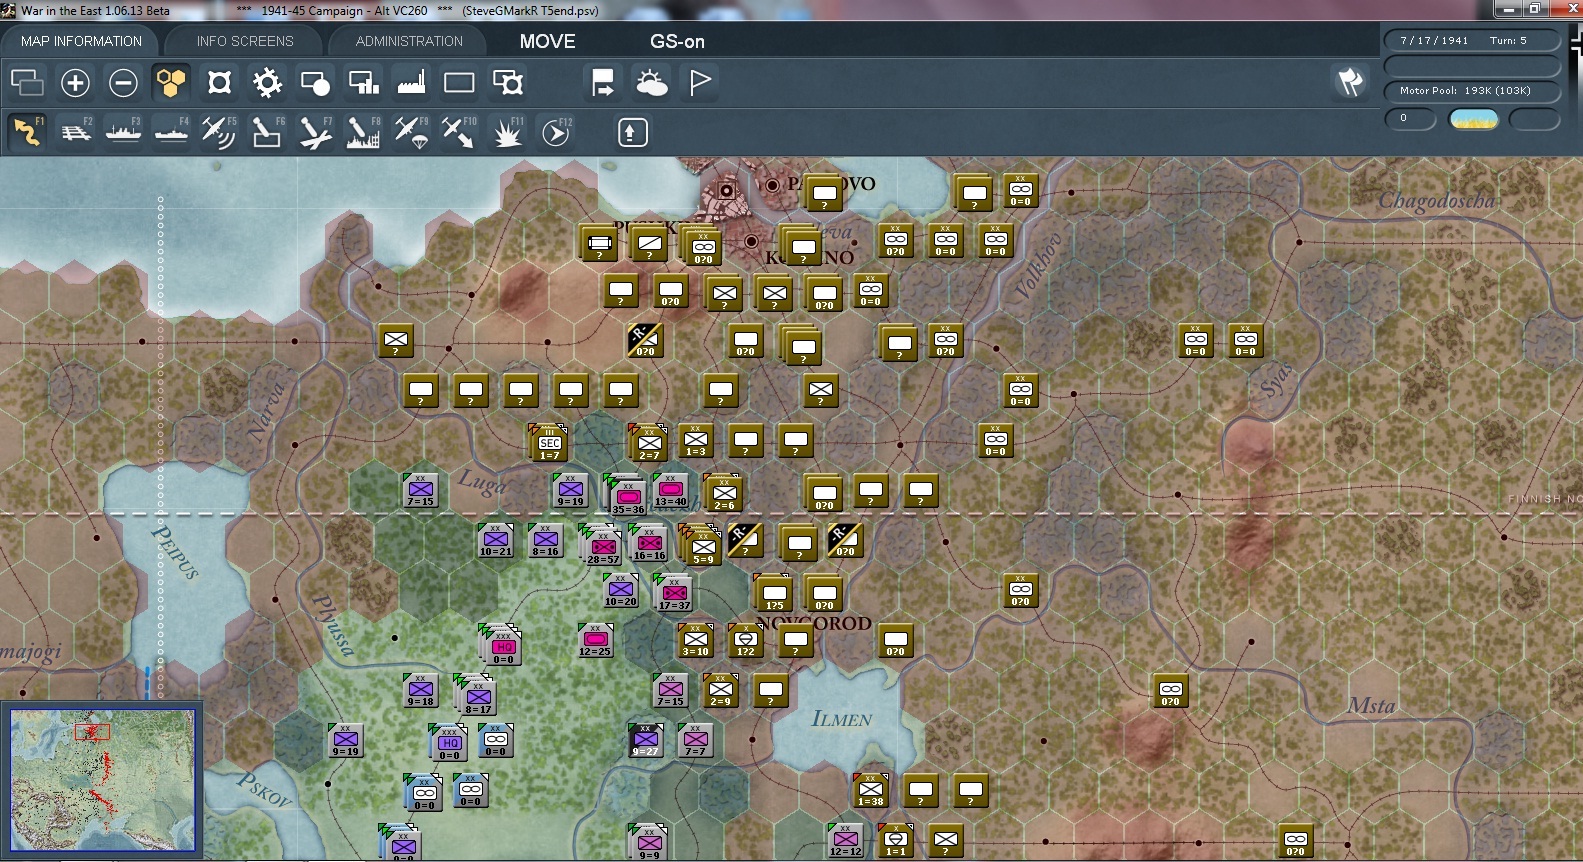
Task: Click the 7/17/1941 Turn: 5 date display
Action: tap(1471, 40)
